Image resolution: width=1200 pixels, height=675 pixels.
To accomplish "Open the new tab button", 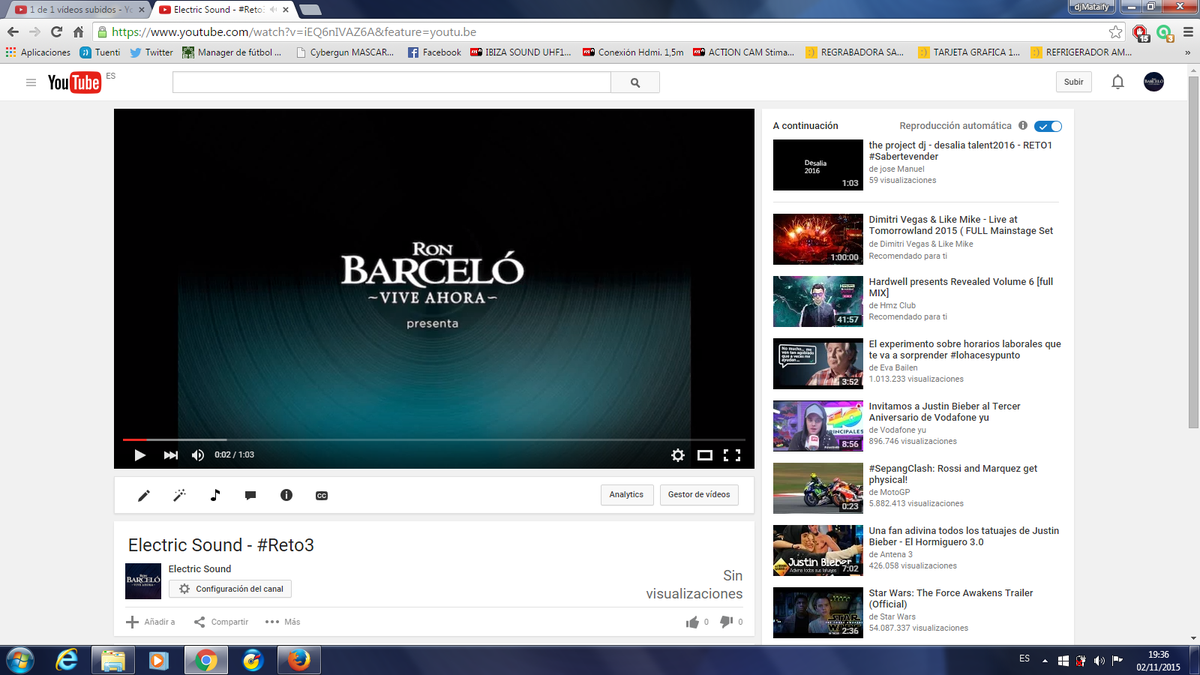I will click(x=310, y=9).
